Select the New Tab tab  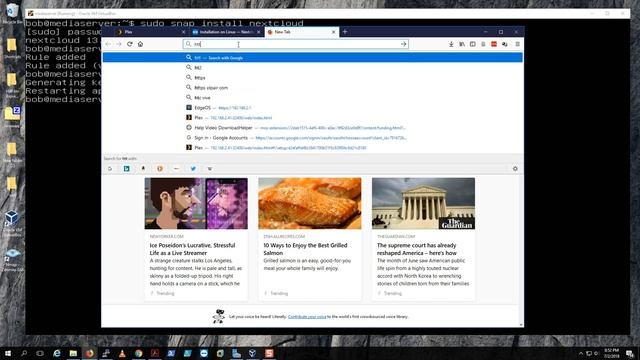click(x=302, y=32)
